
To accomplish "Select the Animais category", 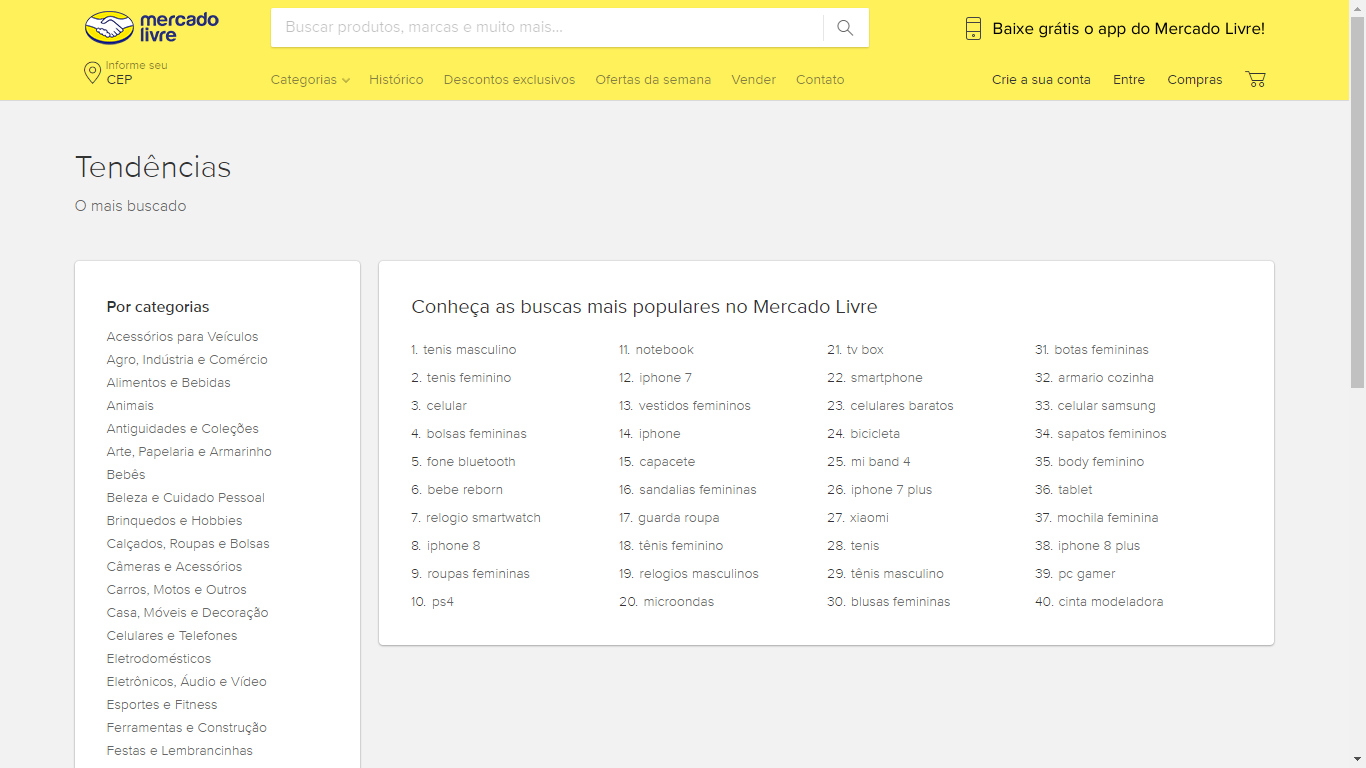I will (130, 406).
